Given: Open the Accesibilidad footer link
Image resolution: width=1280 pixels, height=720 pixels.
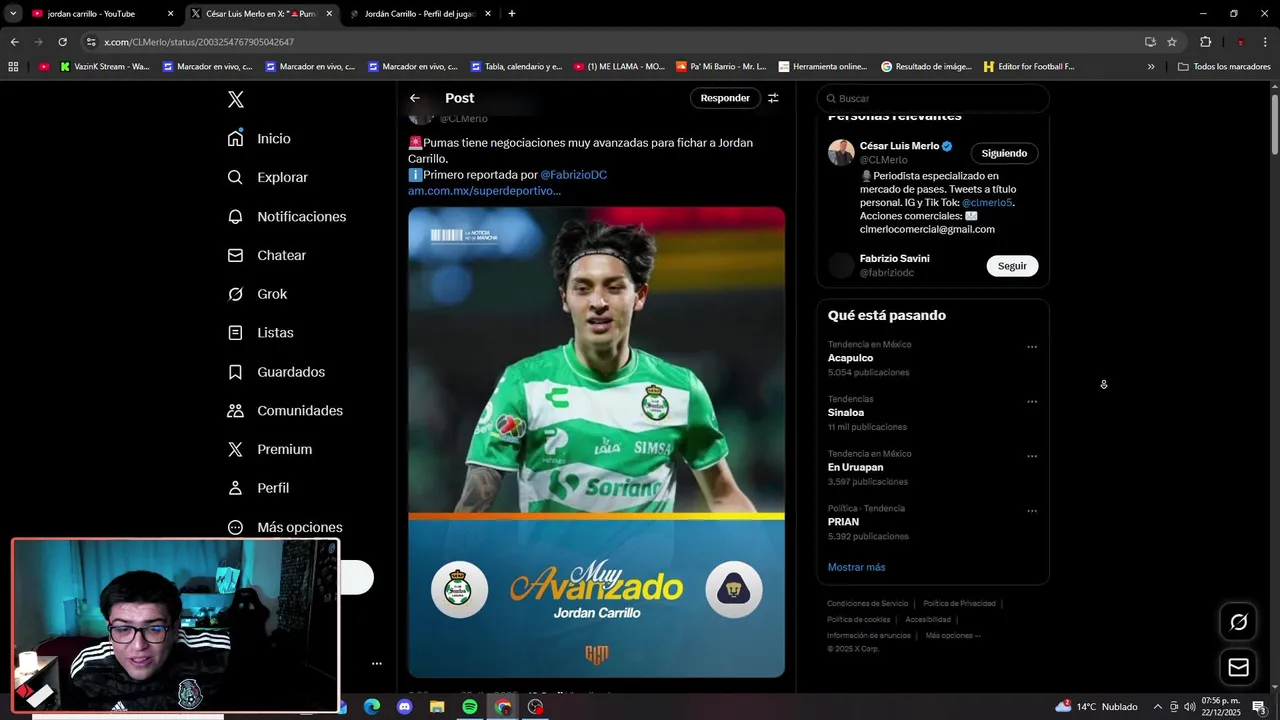Looking at the screenshot, I should tap(928, 620).
